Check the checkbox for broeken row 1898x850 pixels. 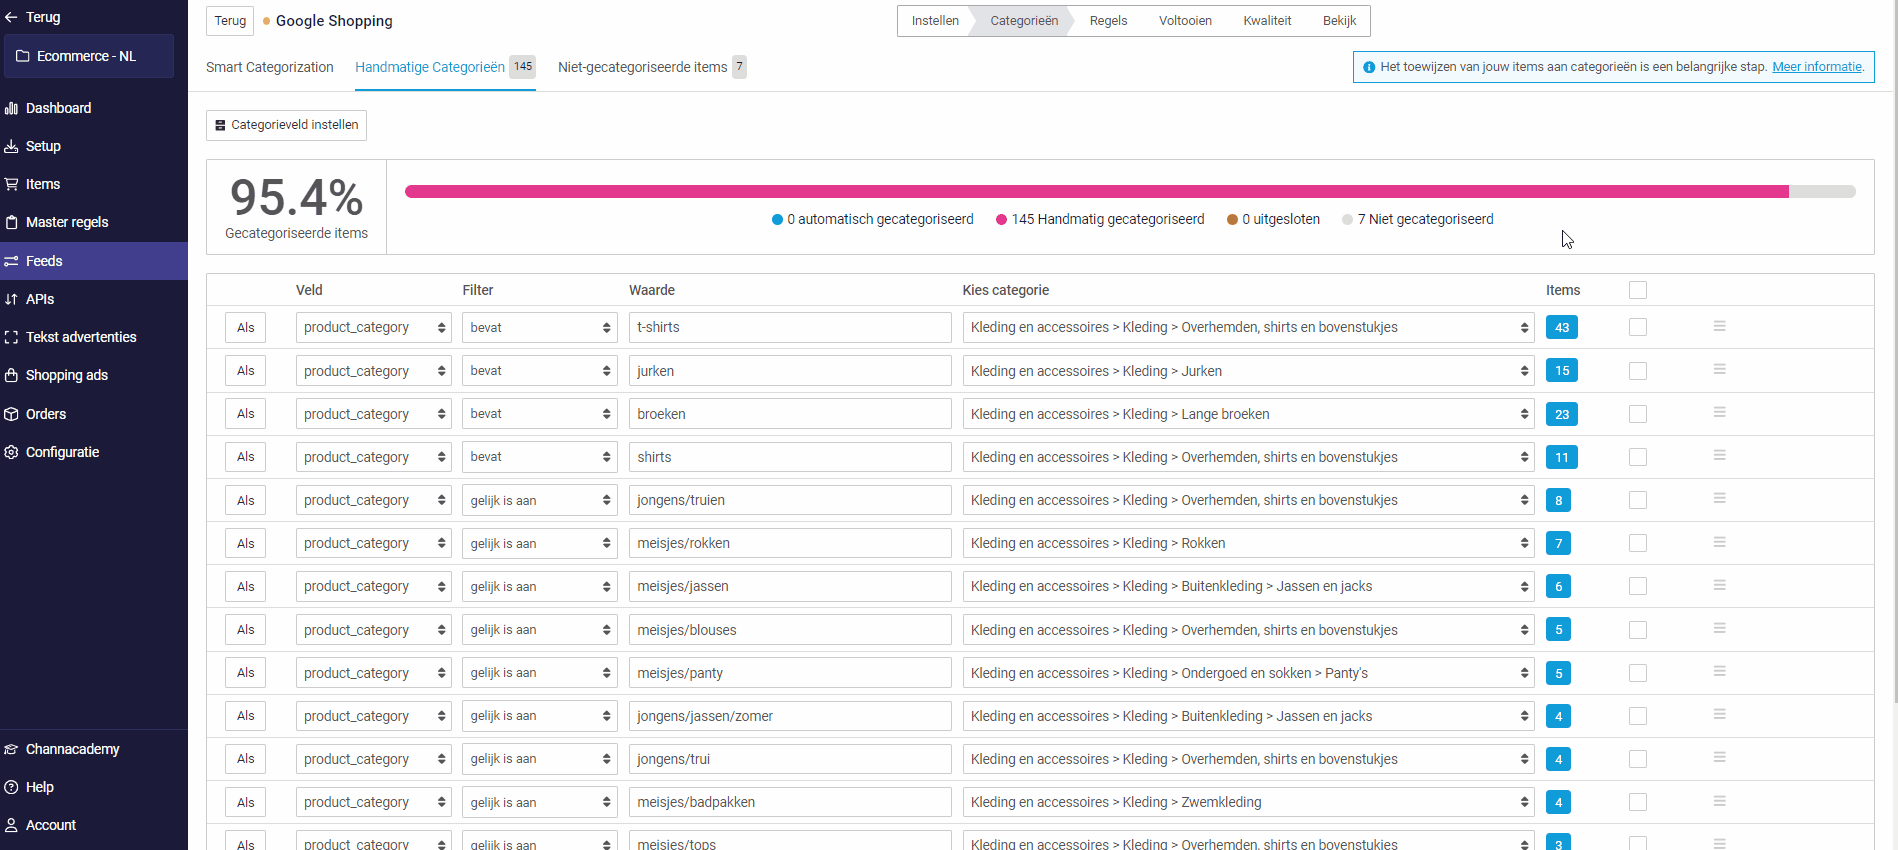[x=1638, y=414]
